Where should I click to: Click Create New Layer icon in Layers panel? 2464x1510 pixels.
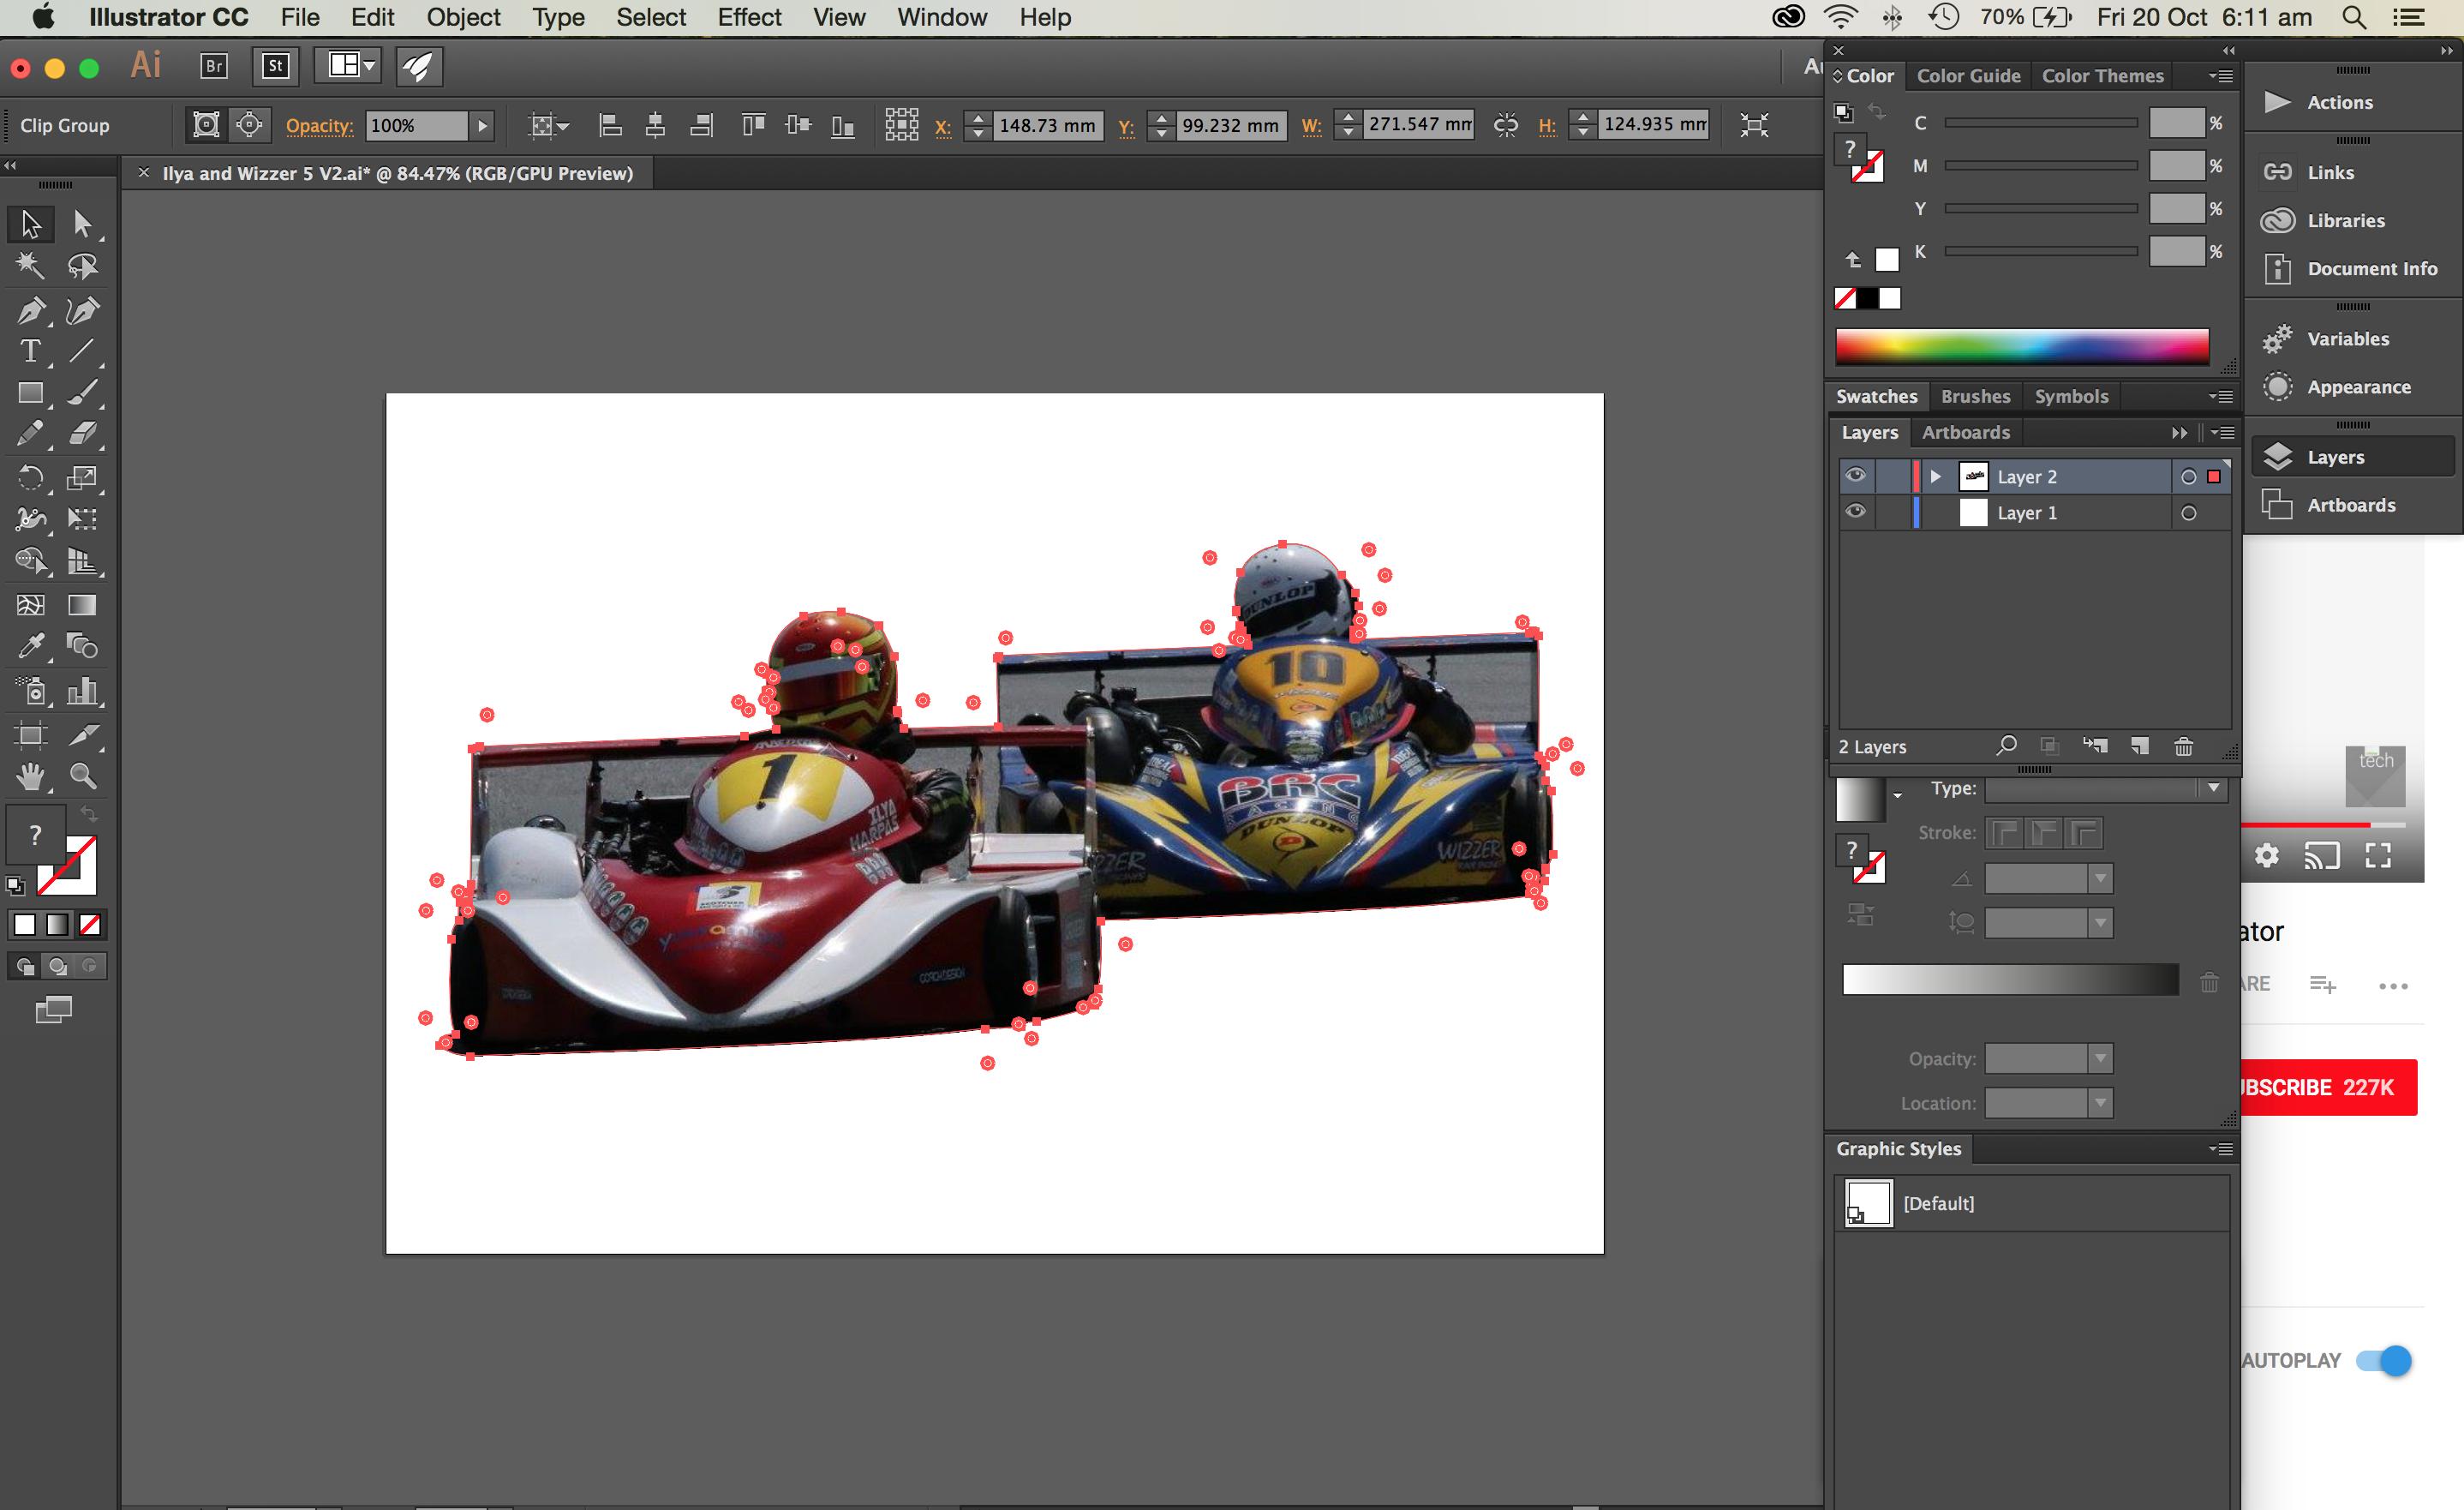click(2139, 746)
